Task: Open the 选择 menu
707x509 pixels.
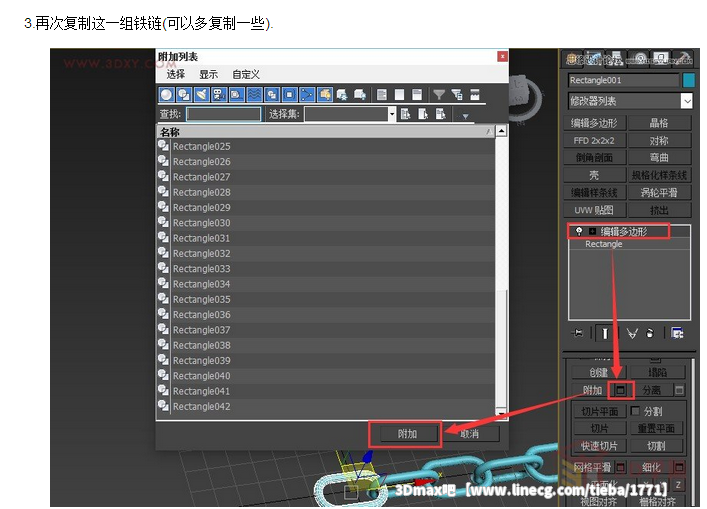Action: click(x=176, y=74)
